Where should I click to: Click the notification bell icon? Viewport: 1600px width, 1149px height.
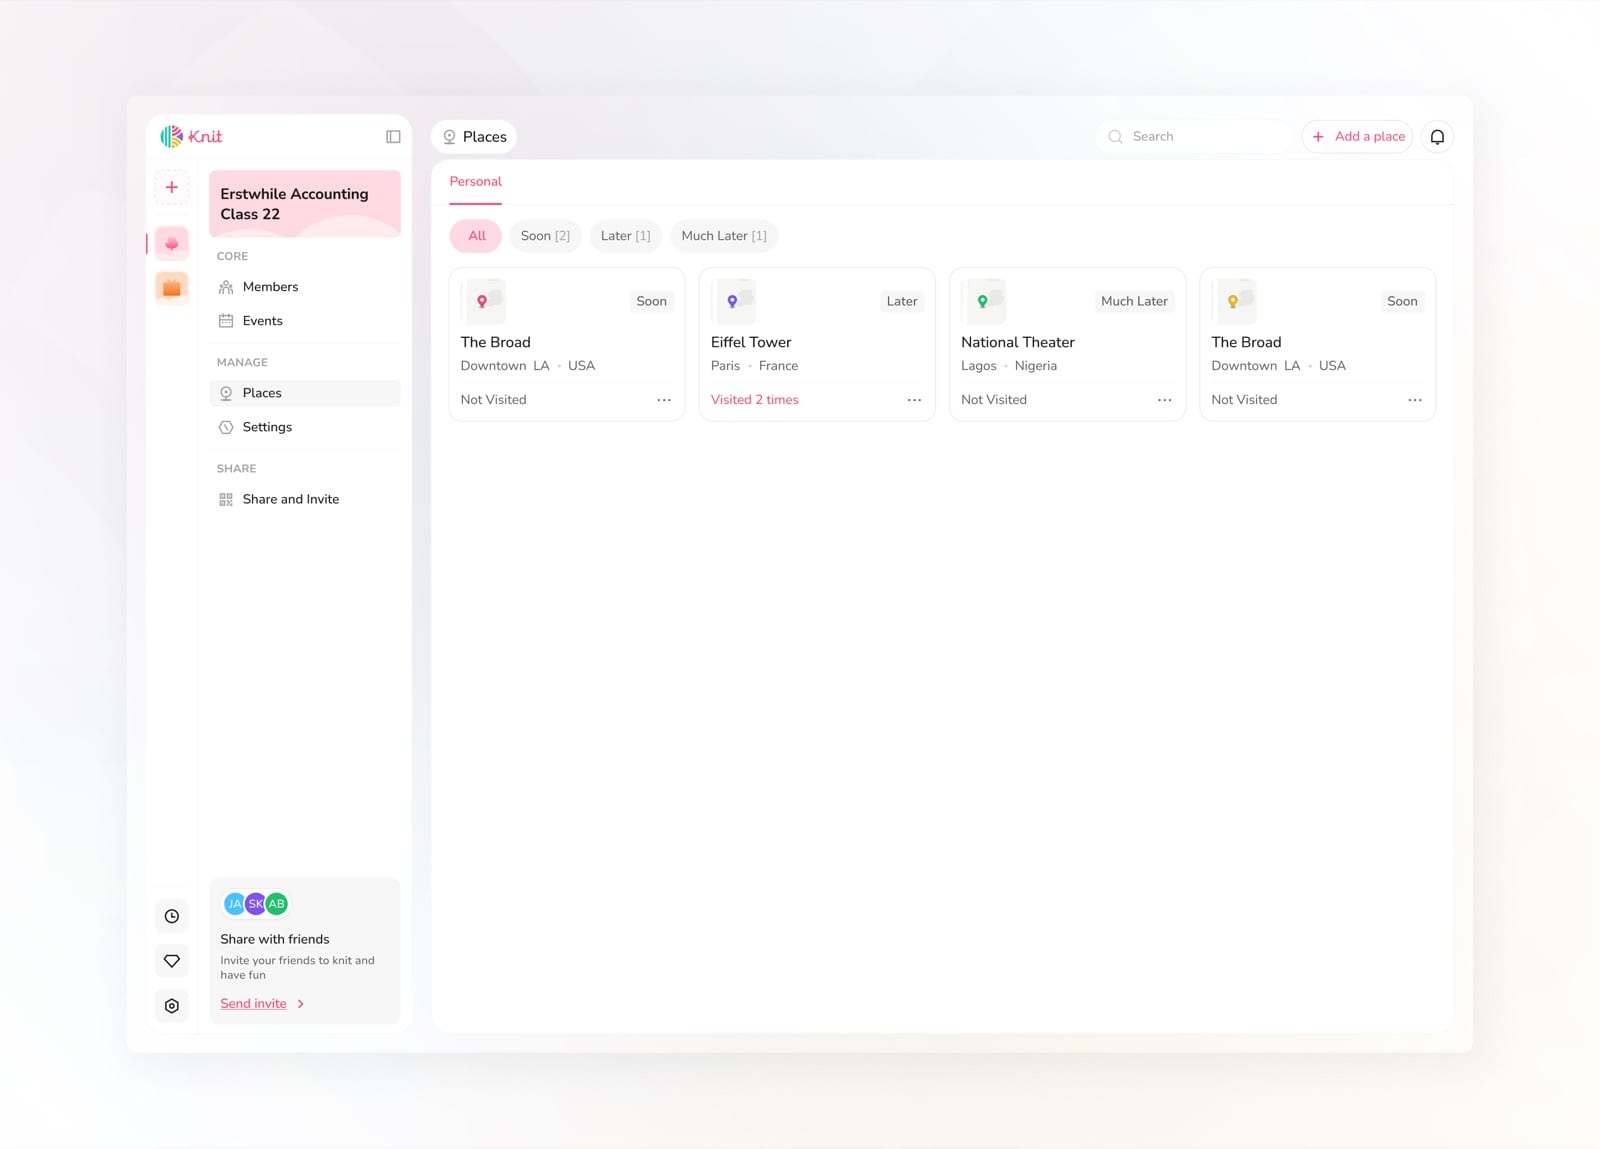tap(1437, 137)
